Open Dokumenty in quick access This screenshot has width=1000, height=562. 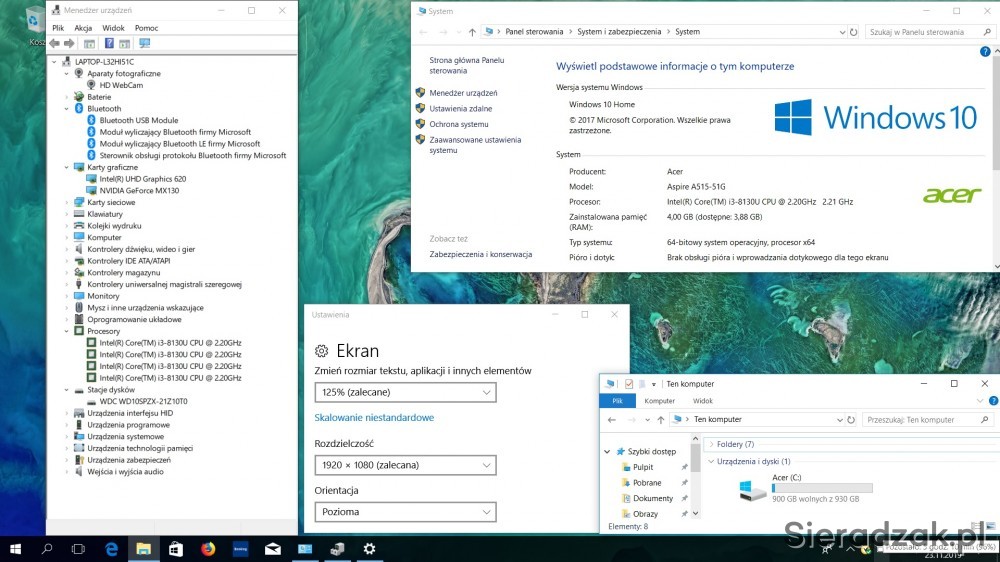click(652, 498)
